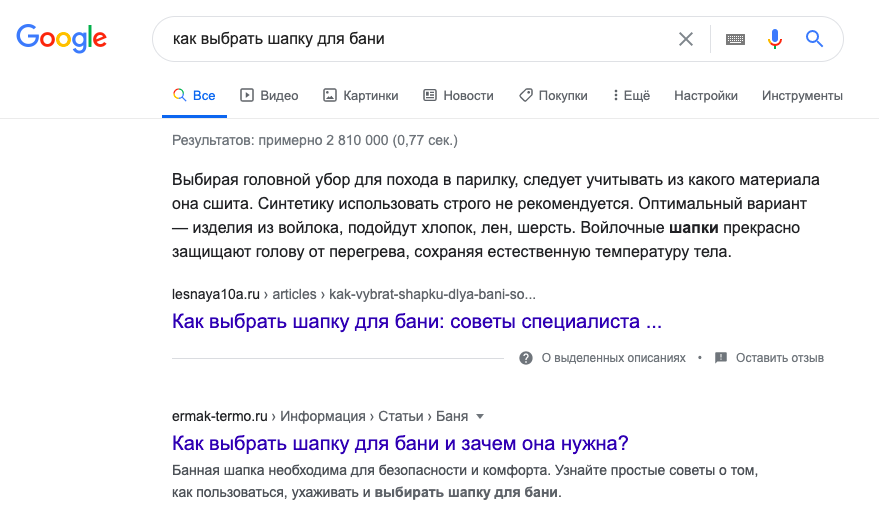Open the on-screen keyboard icon

[735, 39]
